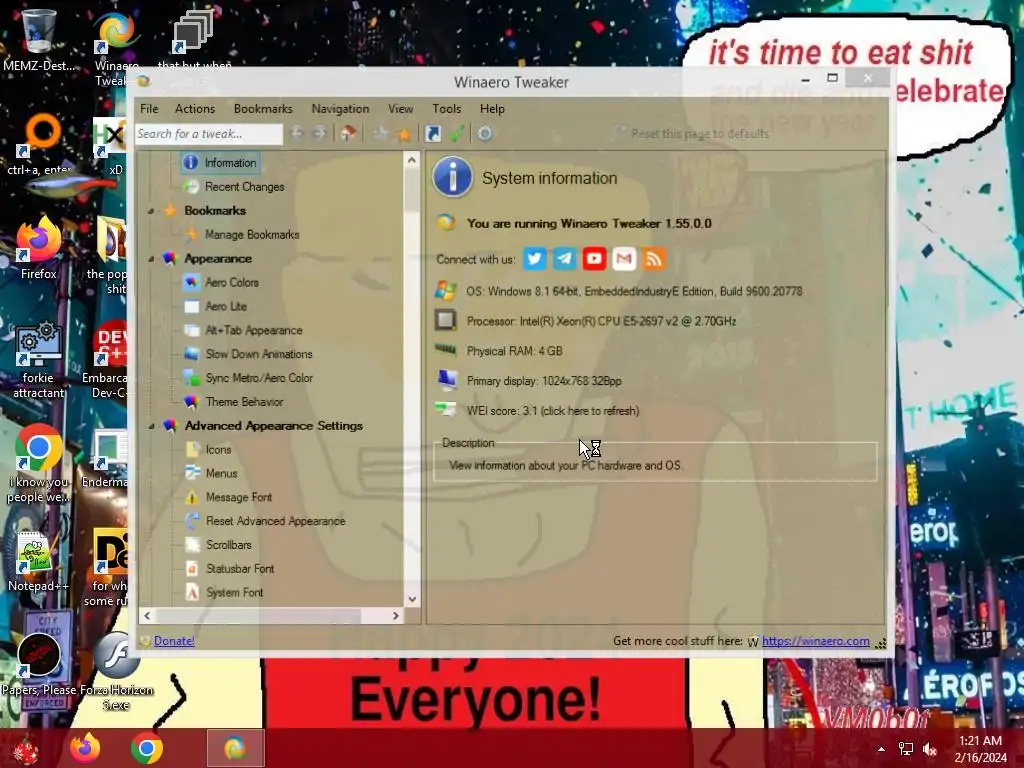The width and height of the screenshot is (1024, 768).
Task: Open the Gmail contact icon
Action: tap(624, 259)
